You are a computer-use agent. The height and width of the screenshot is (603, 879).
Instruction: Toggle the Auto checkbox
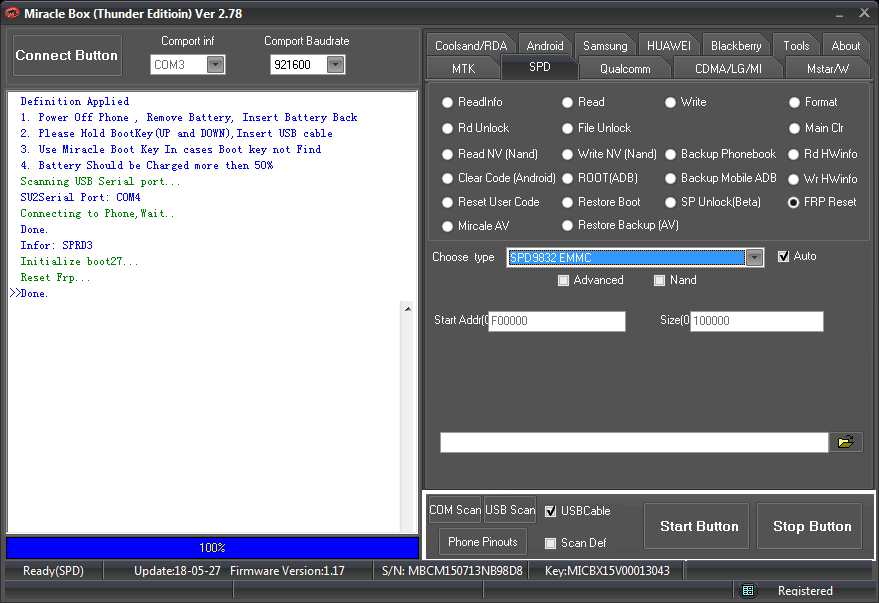pos(784,256)
